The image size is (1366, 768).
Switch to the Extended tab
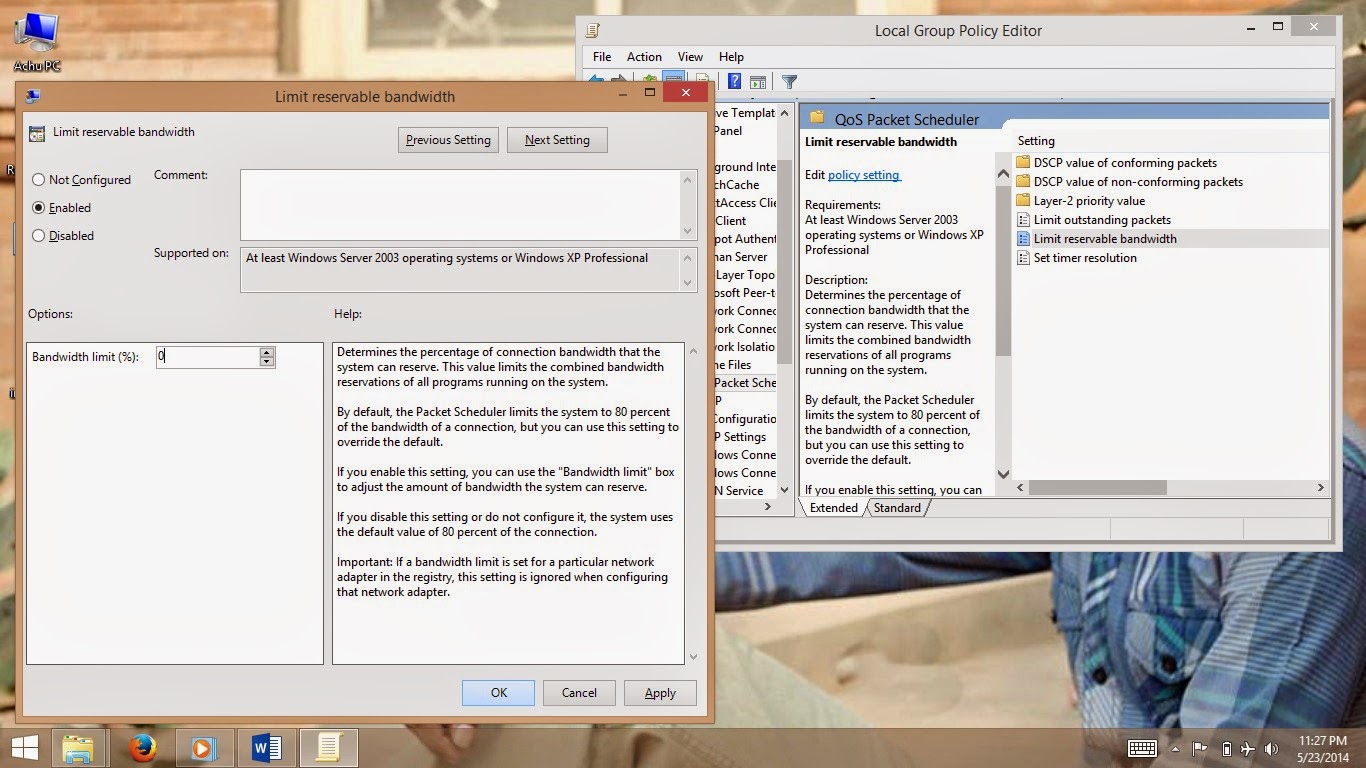click(x=834, y=508)
